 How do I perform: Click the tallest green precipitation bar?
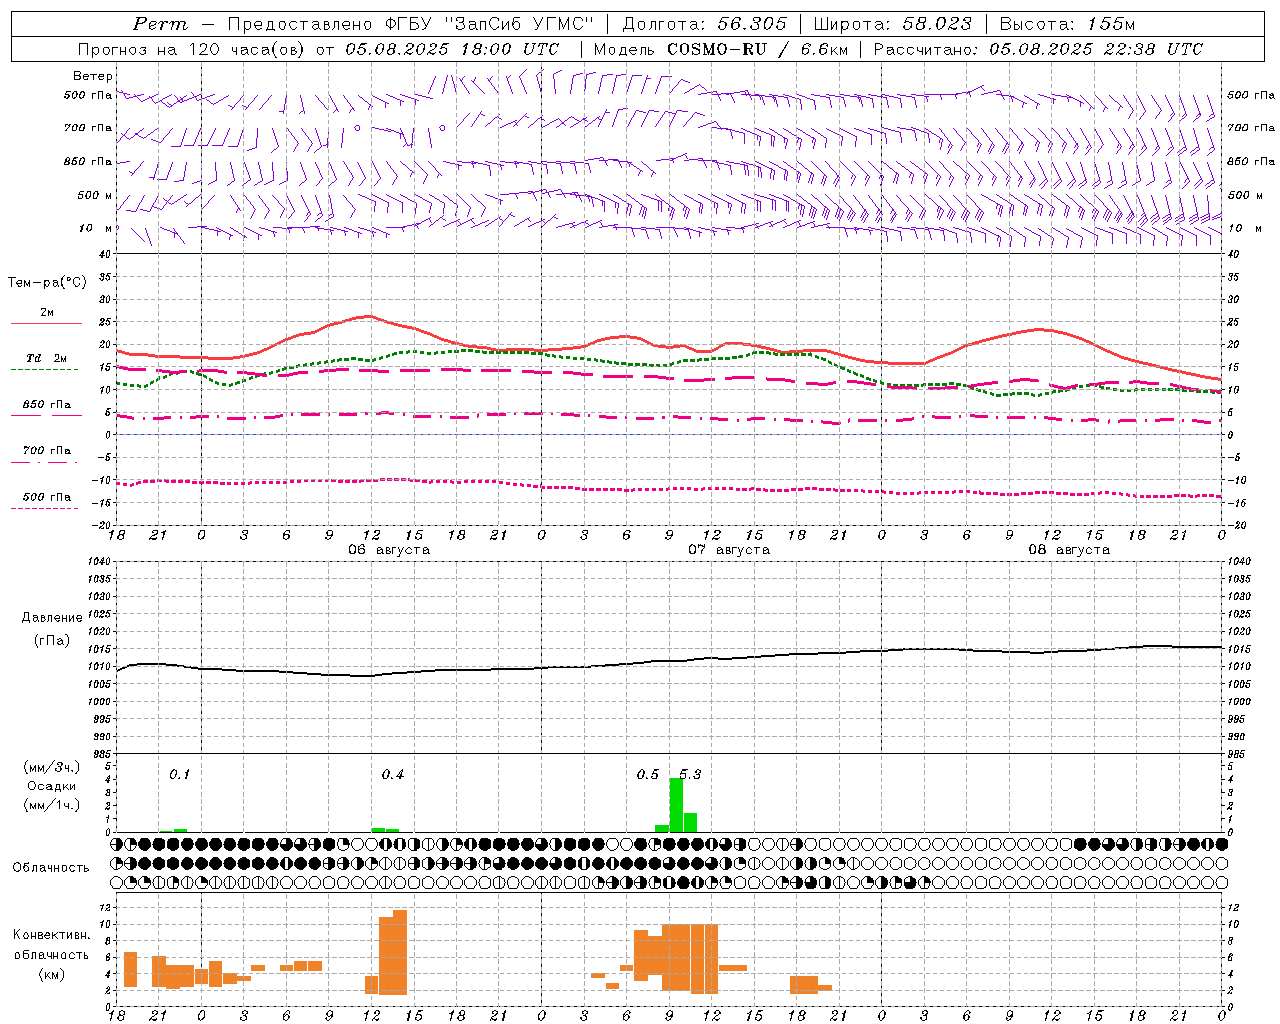click(x=676, y=805)
